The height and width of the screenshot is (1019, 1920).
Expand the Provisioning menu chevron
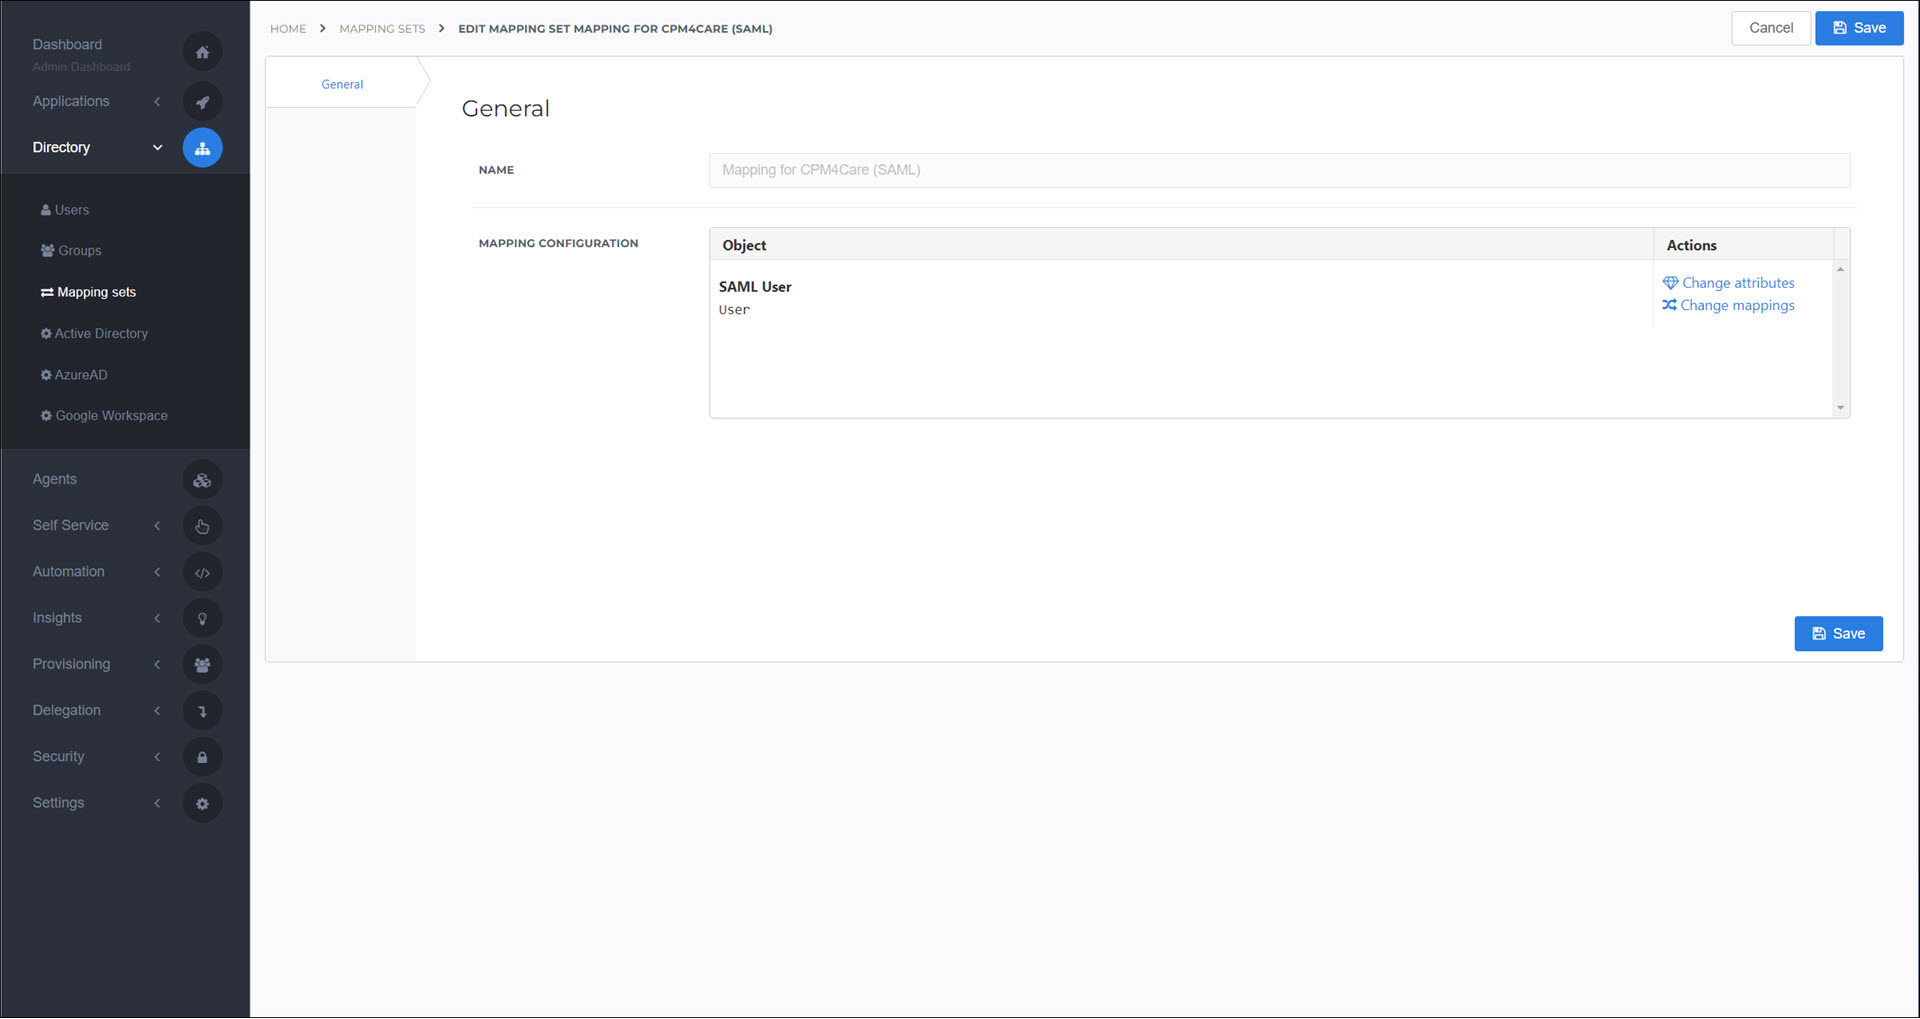[x=157, y=664]
